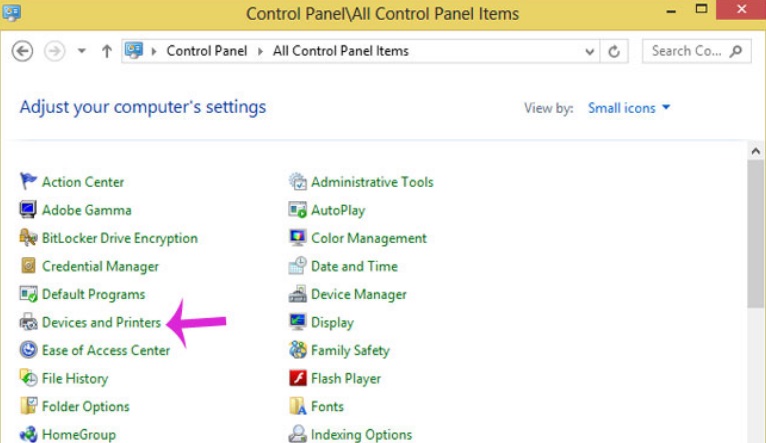Select the Control Panel breadcrumb segment
The height and width of the screenshot is (443, 766).
[x=208, y=51]
